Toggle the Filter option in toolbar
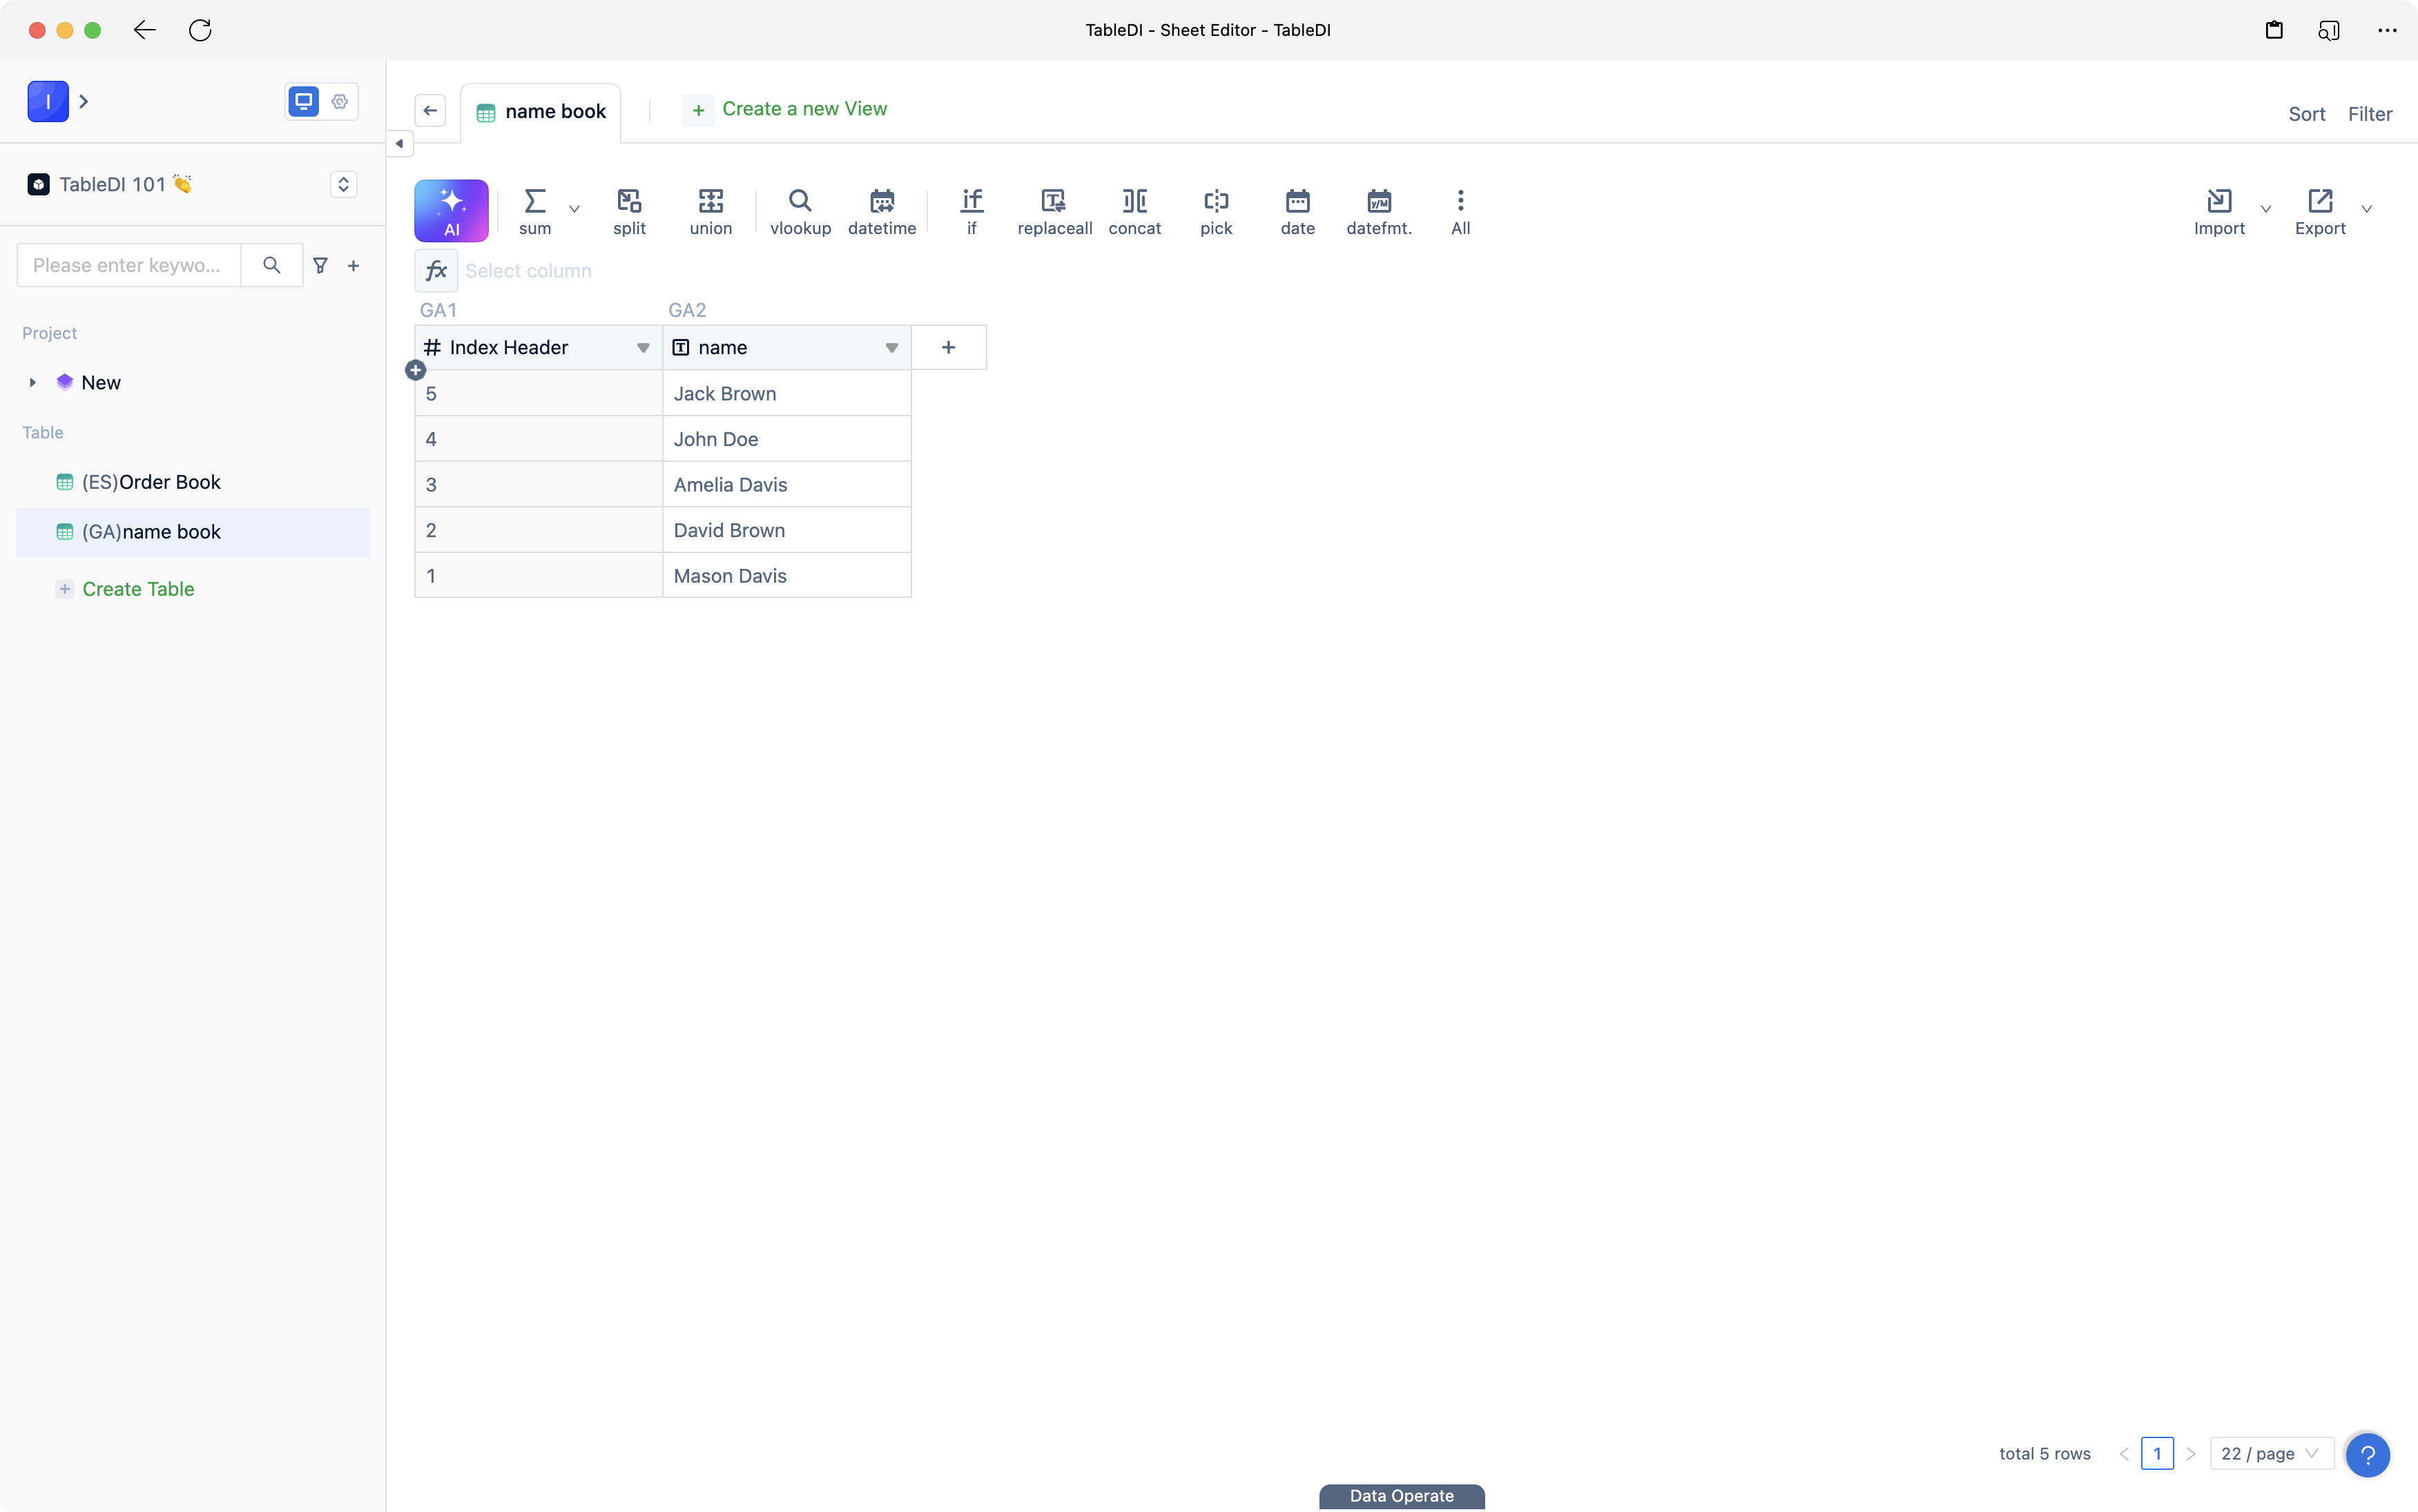 tap(2369, 113)
